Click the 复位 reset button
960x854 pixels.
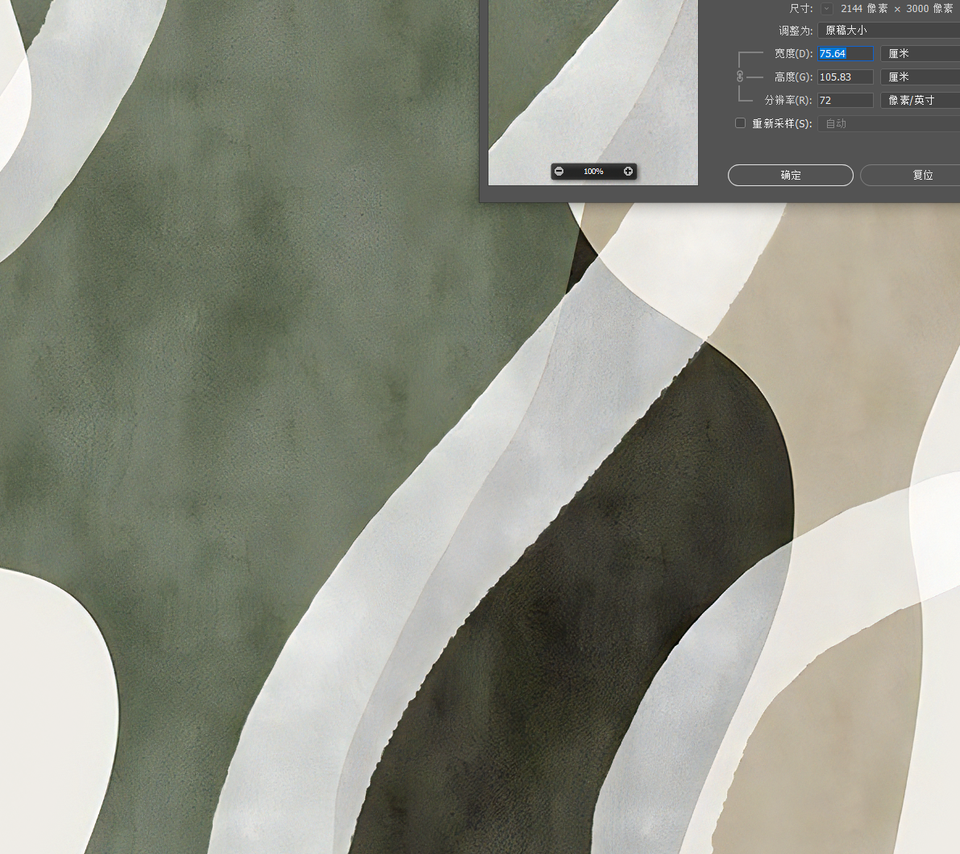click(910, 175)
